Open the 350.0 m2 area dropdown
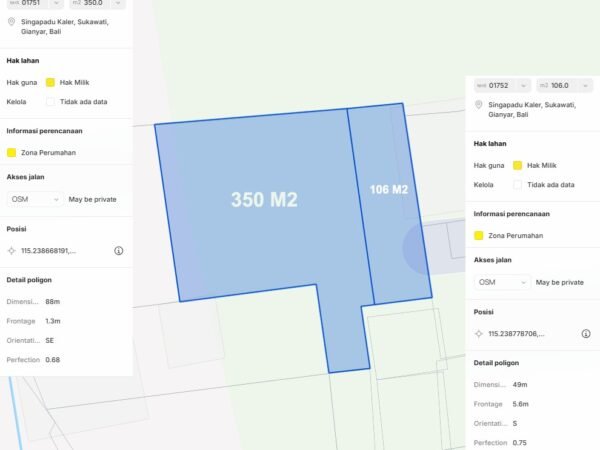This screenshot has height=450, width=600. click(x=98, y=3)
